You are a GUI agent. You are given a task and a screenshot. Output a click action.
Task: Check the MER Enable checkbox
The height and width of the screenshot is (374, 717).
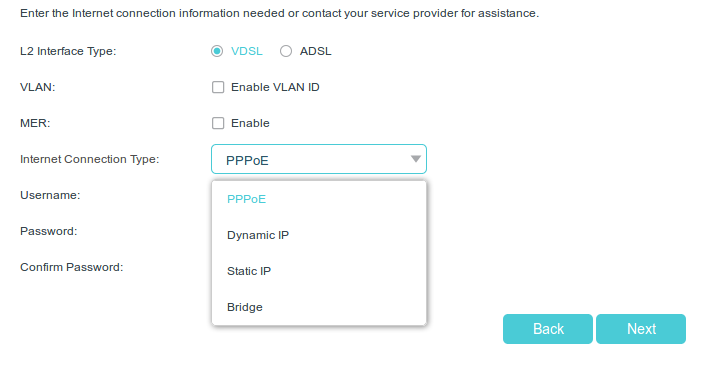(x=218, y=123)
